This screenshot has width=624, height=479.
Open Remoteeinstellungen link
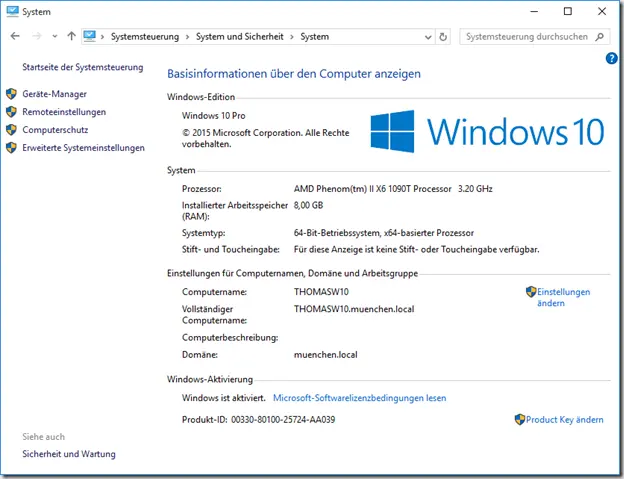(x=64, y=112)
